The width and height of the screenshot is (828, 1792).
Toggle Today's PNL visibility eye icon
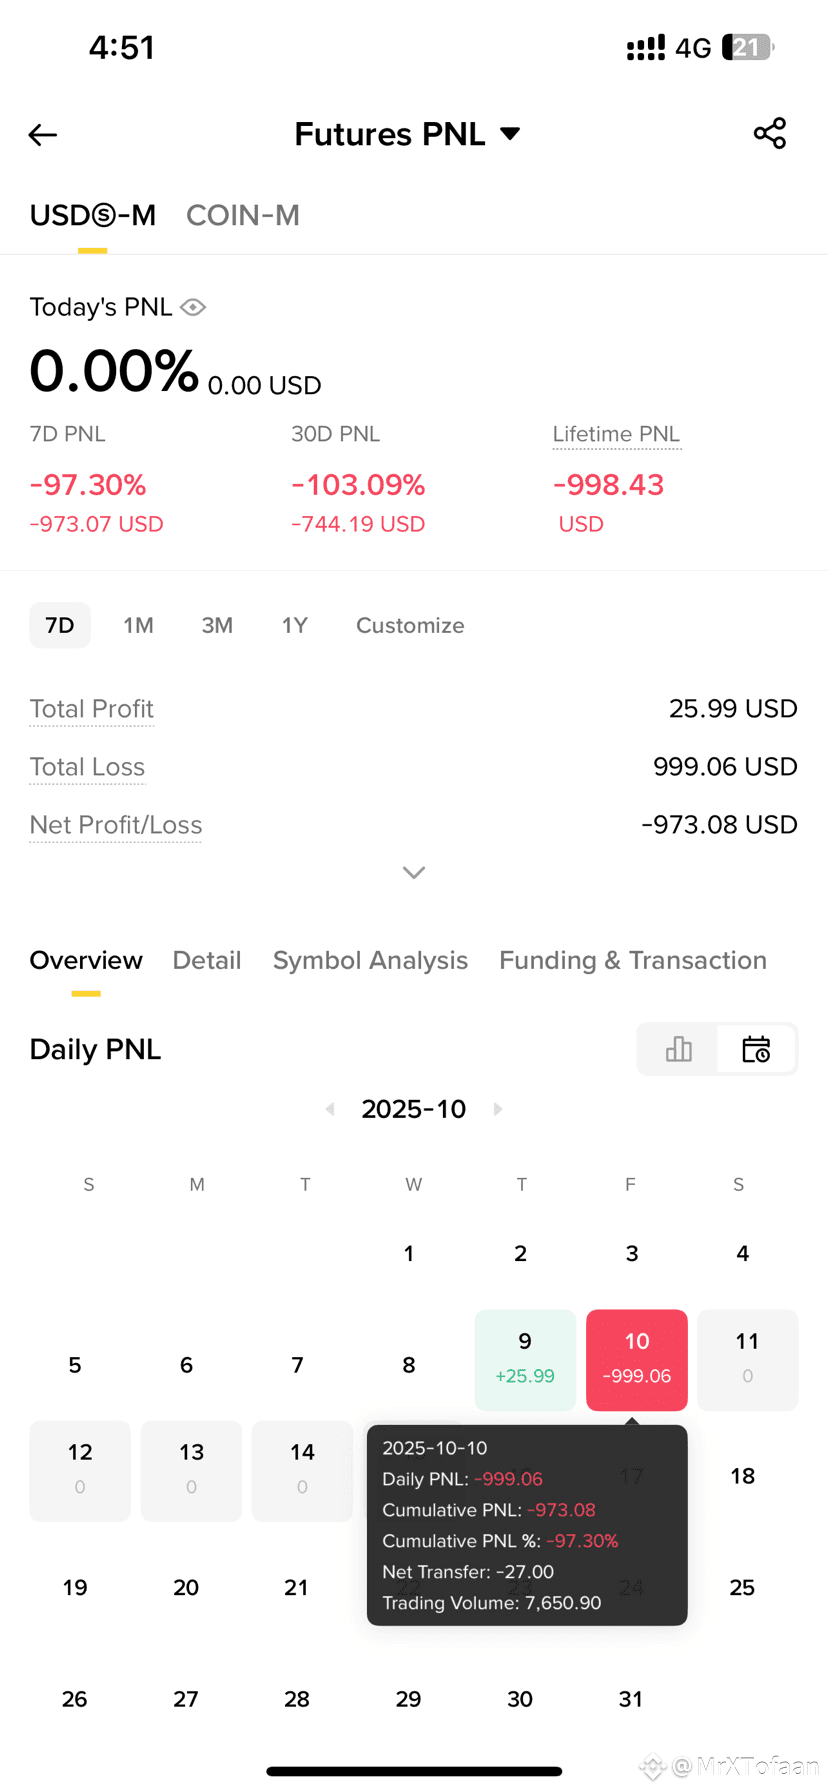(x=193, y=307)
